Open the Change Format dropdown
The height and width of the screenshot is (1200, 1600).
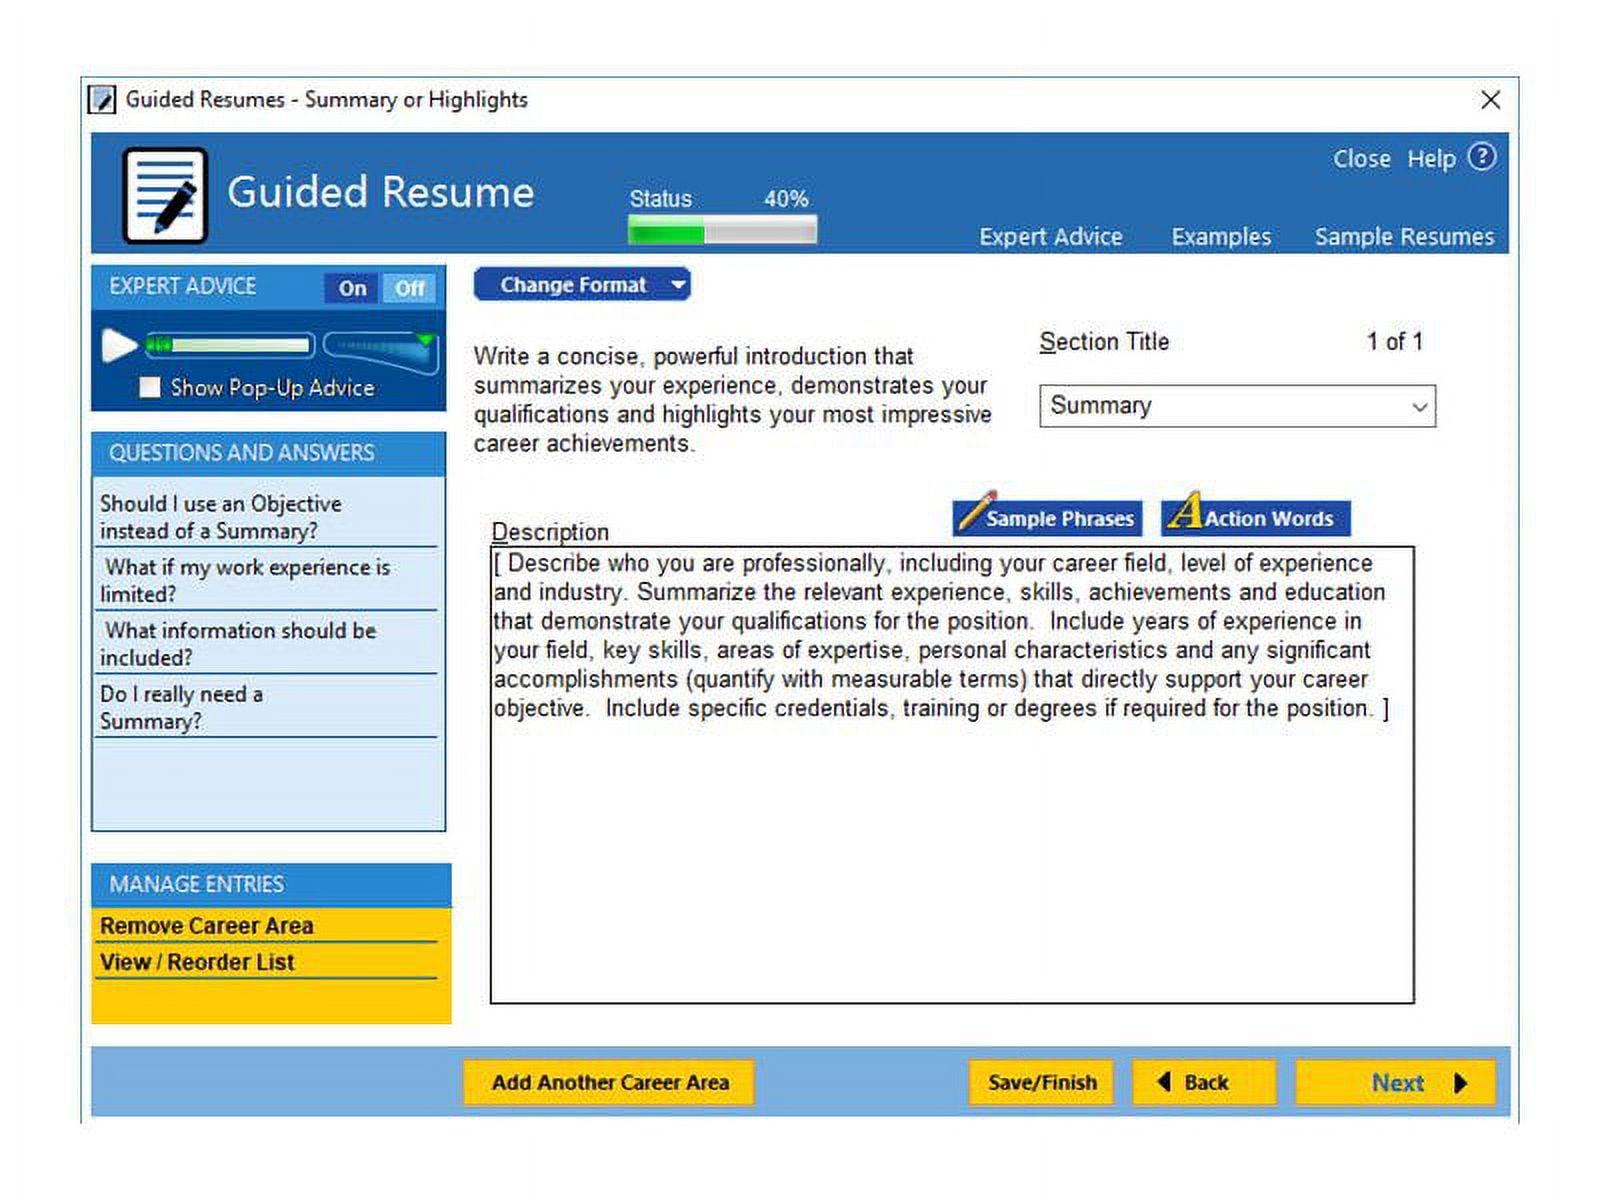[582, 285]
